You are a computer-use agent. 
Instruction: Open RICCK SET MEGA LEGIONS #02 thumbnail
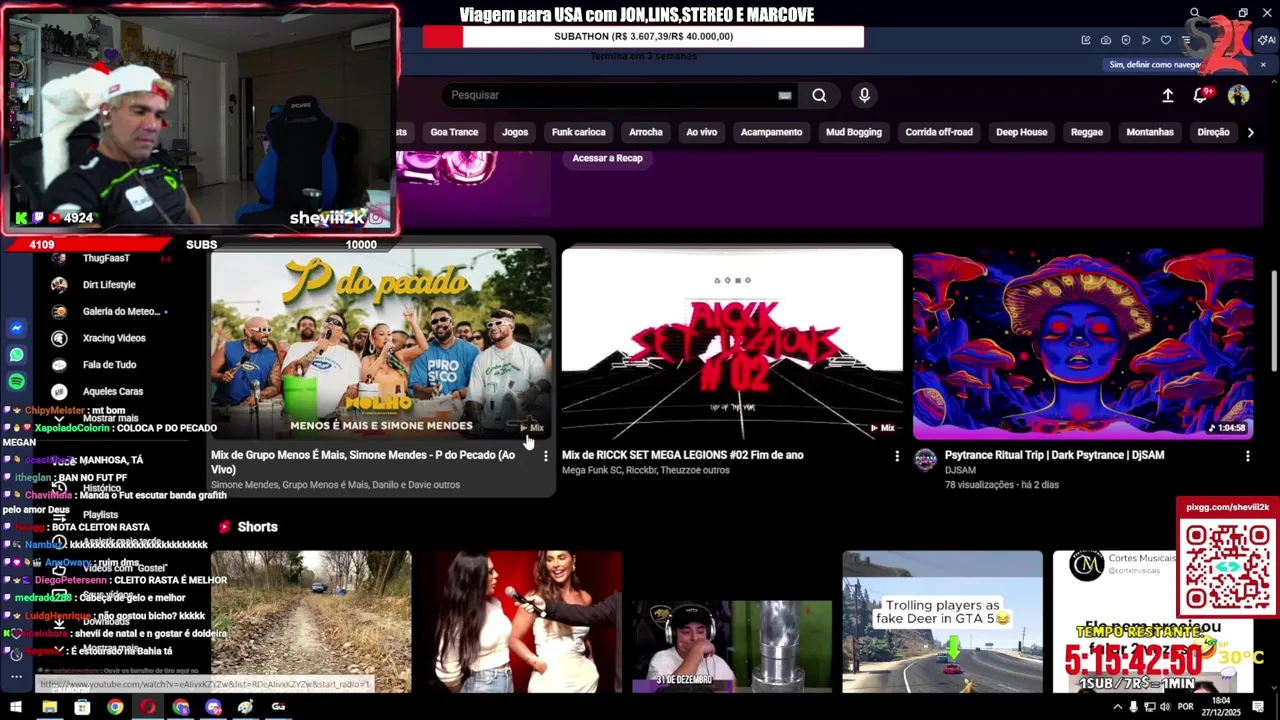tap(732, 343)
